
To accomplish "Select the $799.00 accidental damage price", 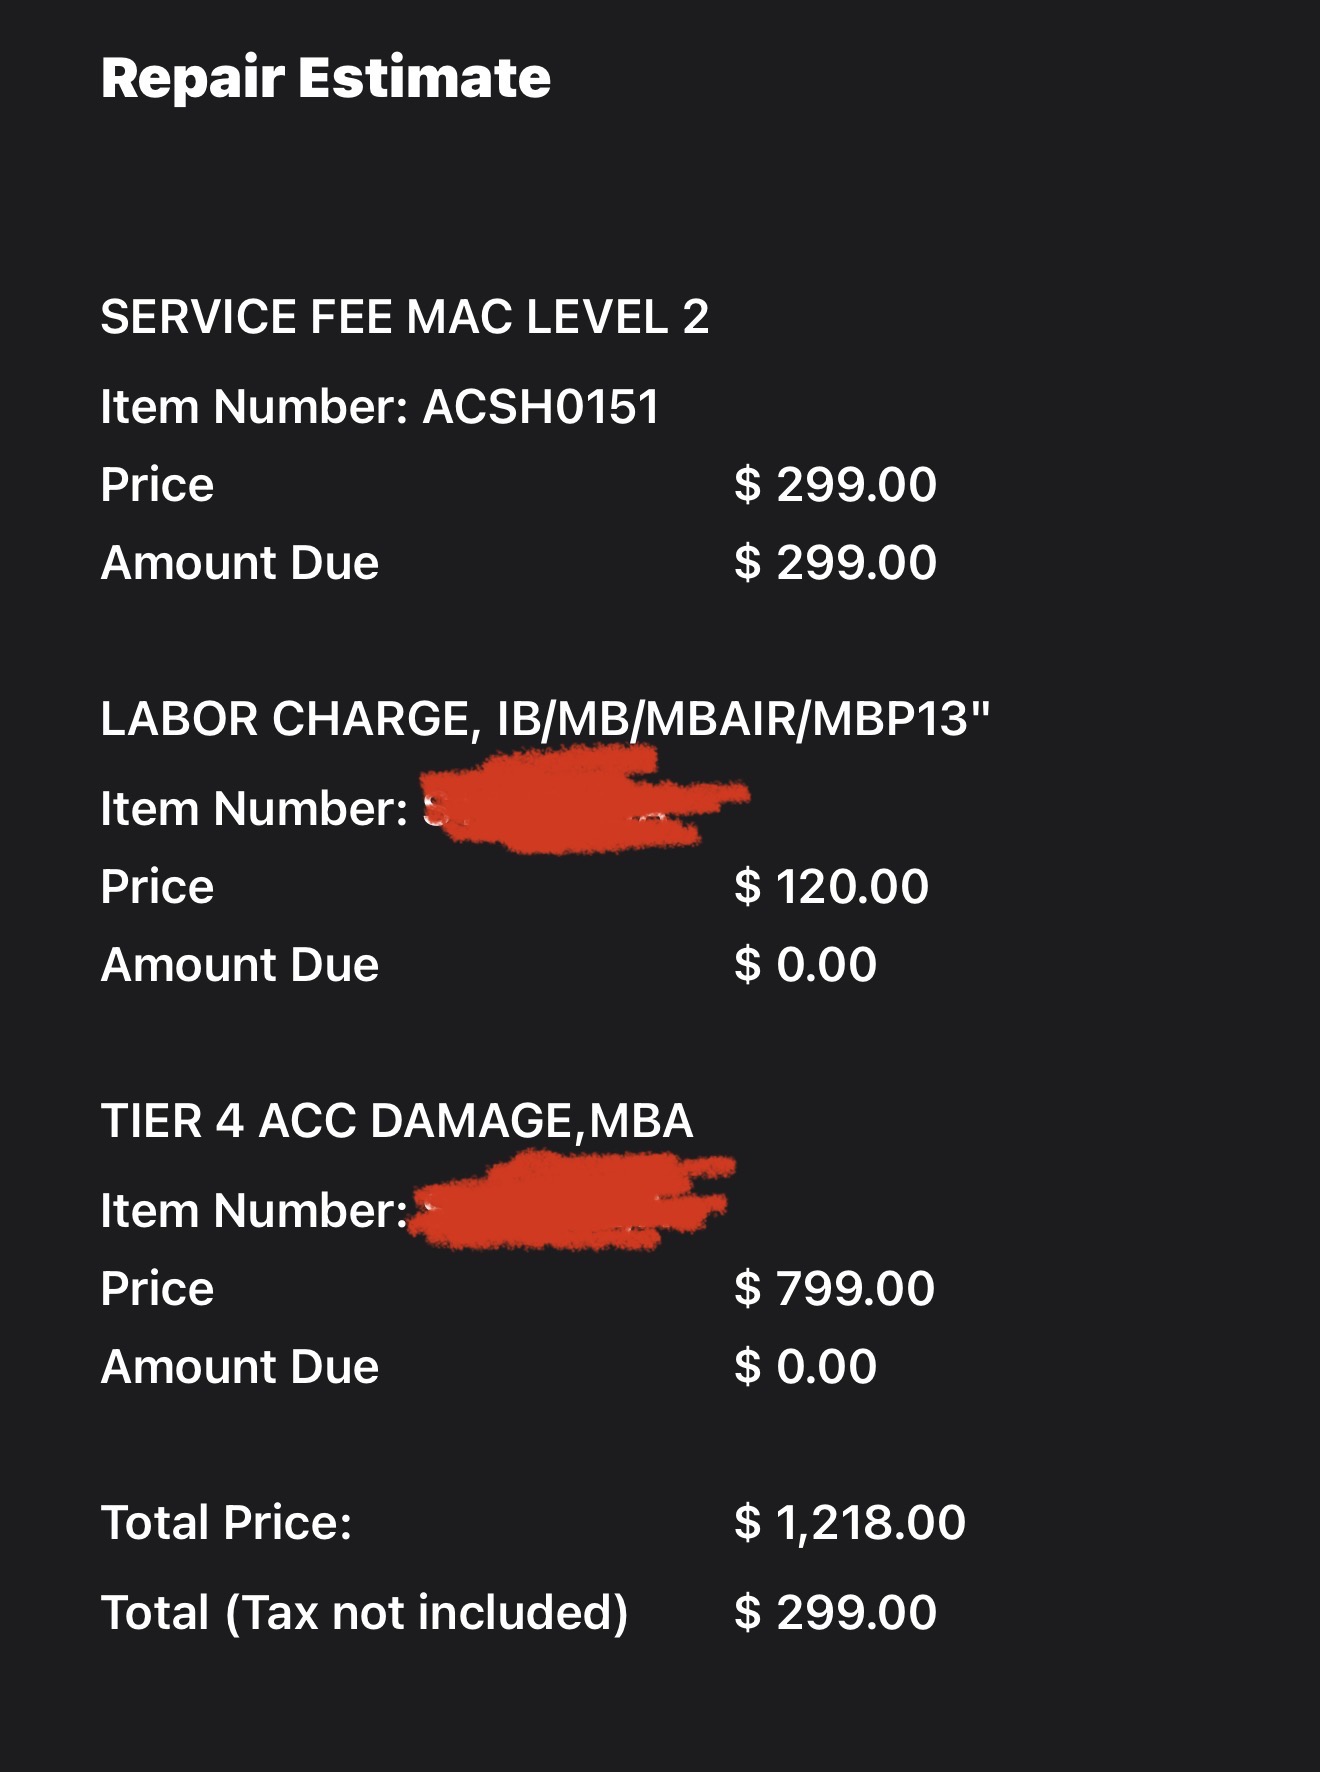I will (834, 1289).
